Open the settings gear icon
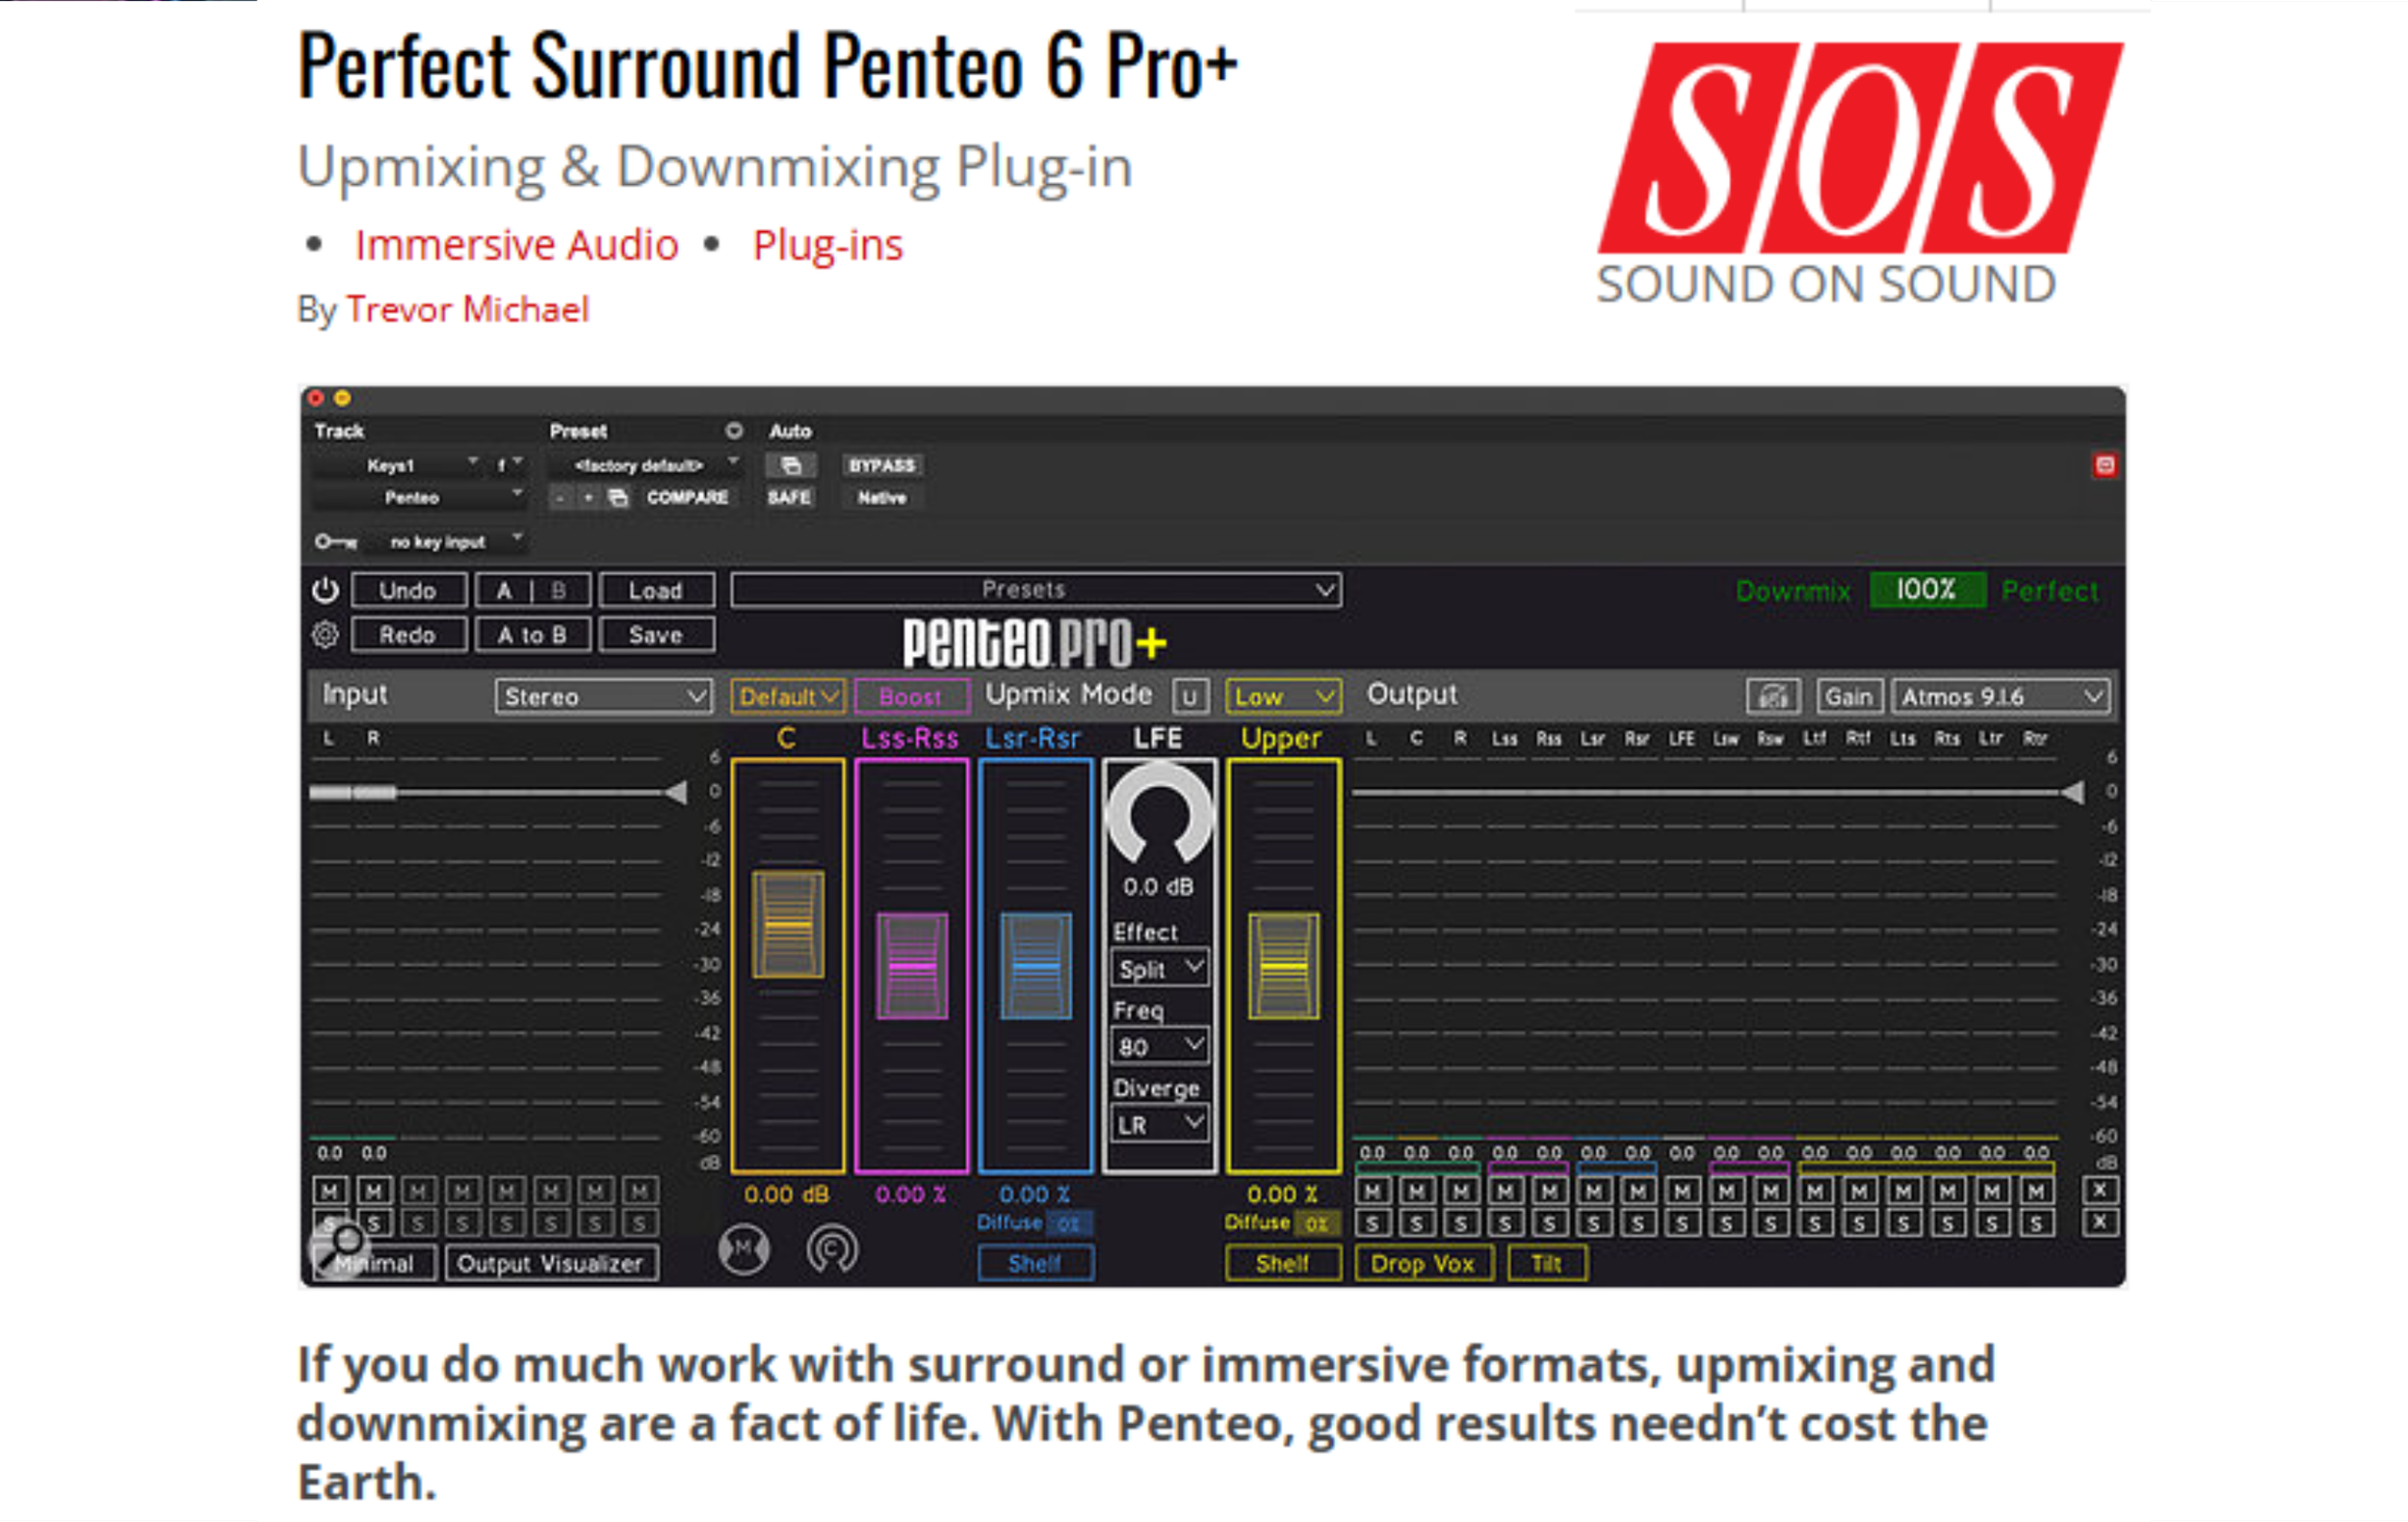The image size is (2408, 1522). pos(325,635)
